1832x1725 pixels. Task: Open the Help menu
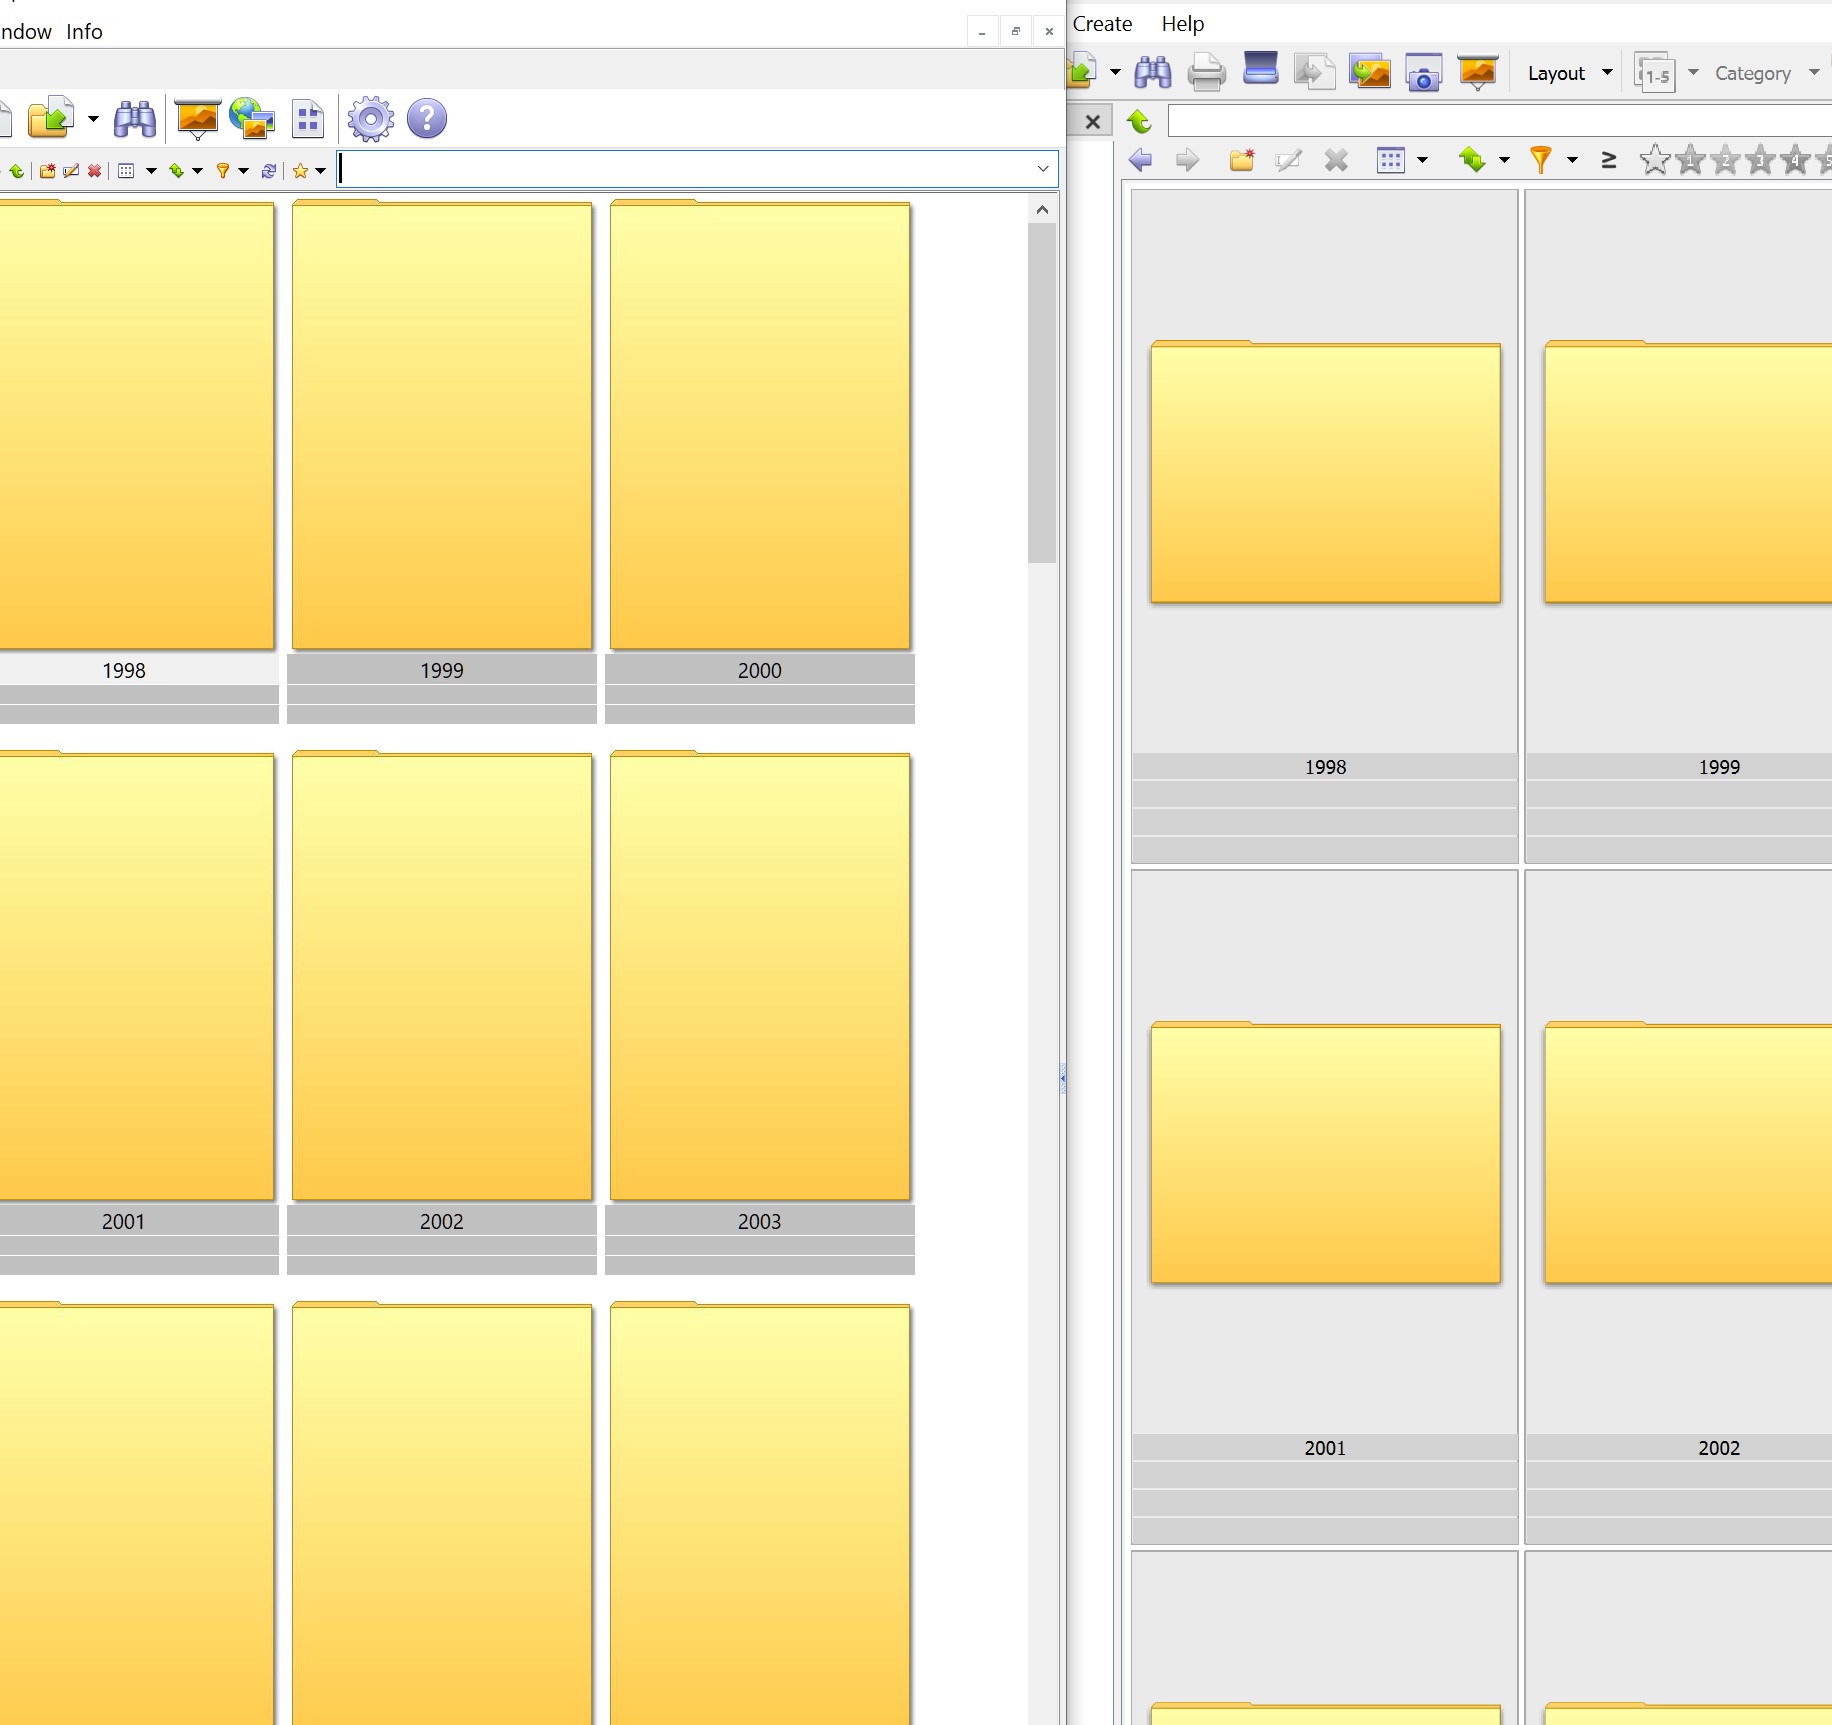click(1182, 24)
